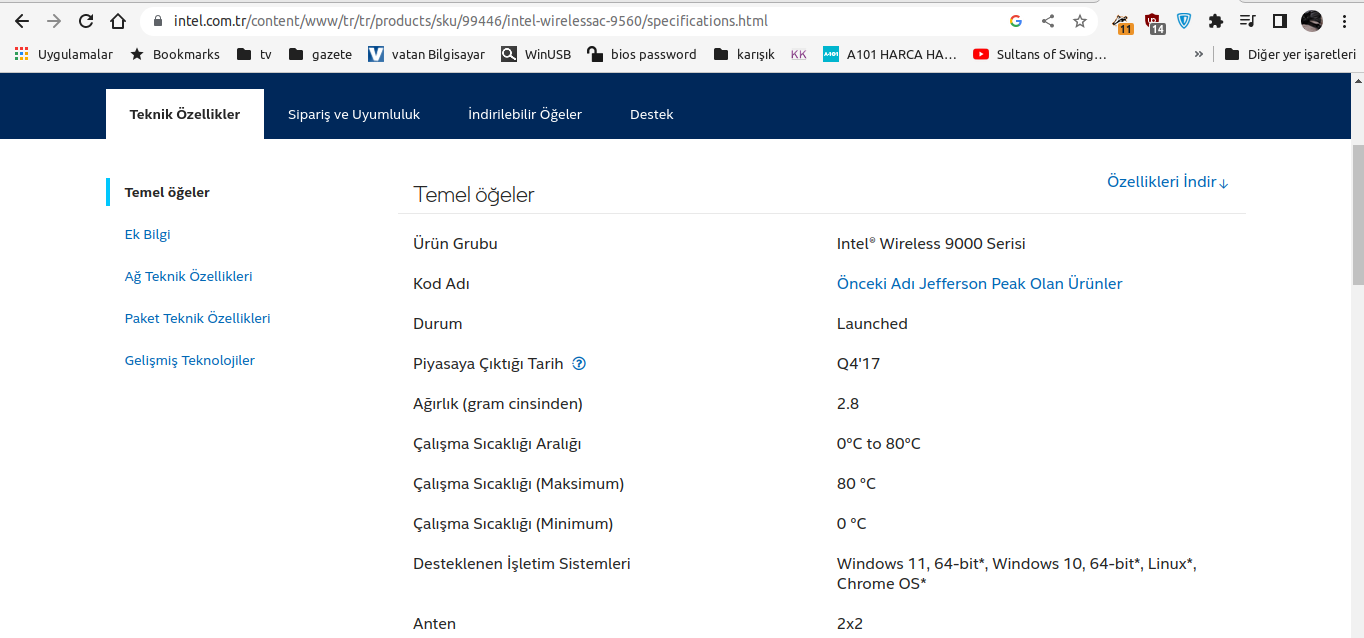Screen dimensions: 1364x638
Task: Click the browser forward arrow
Action: [54, 21]
